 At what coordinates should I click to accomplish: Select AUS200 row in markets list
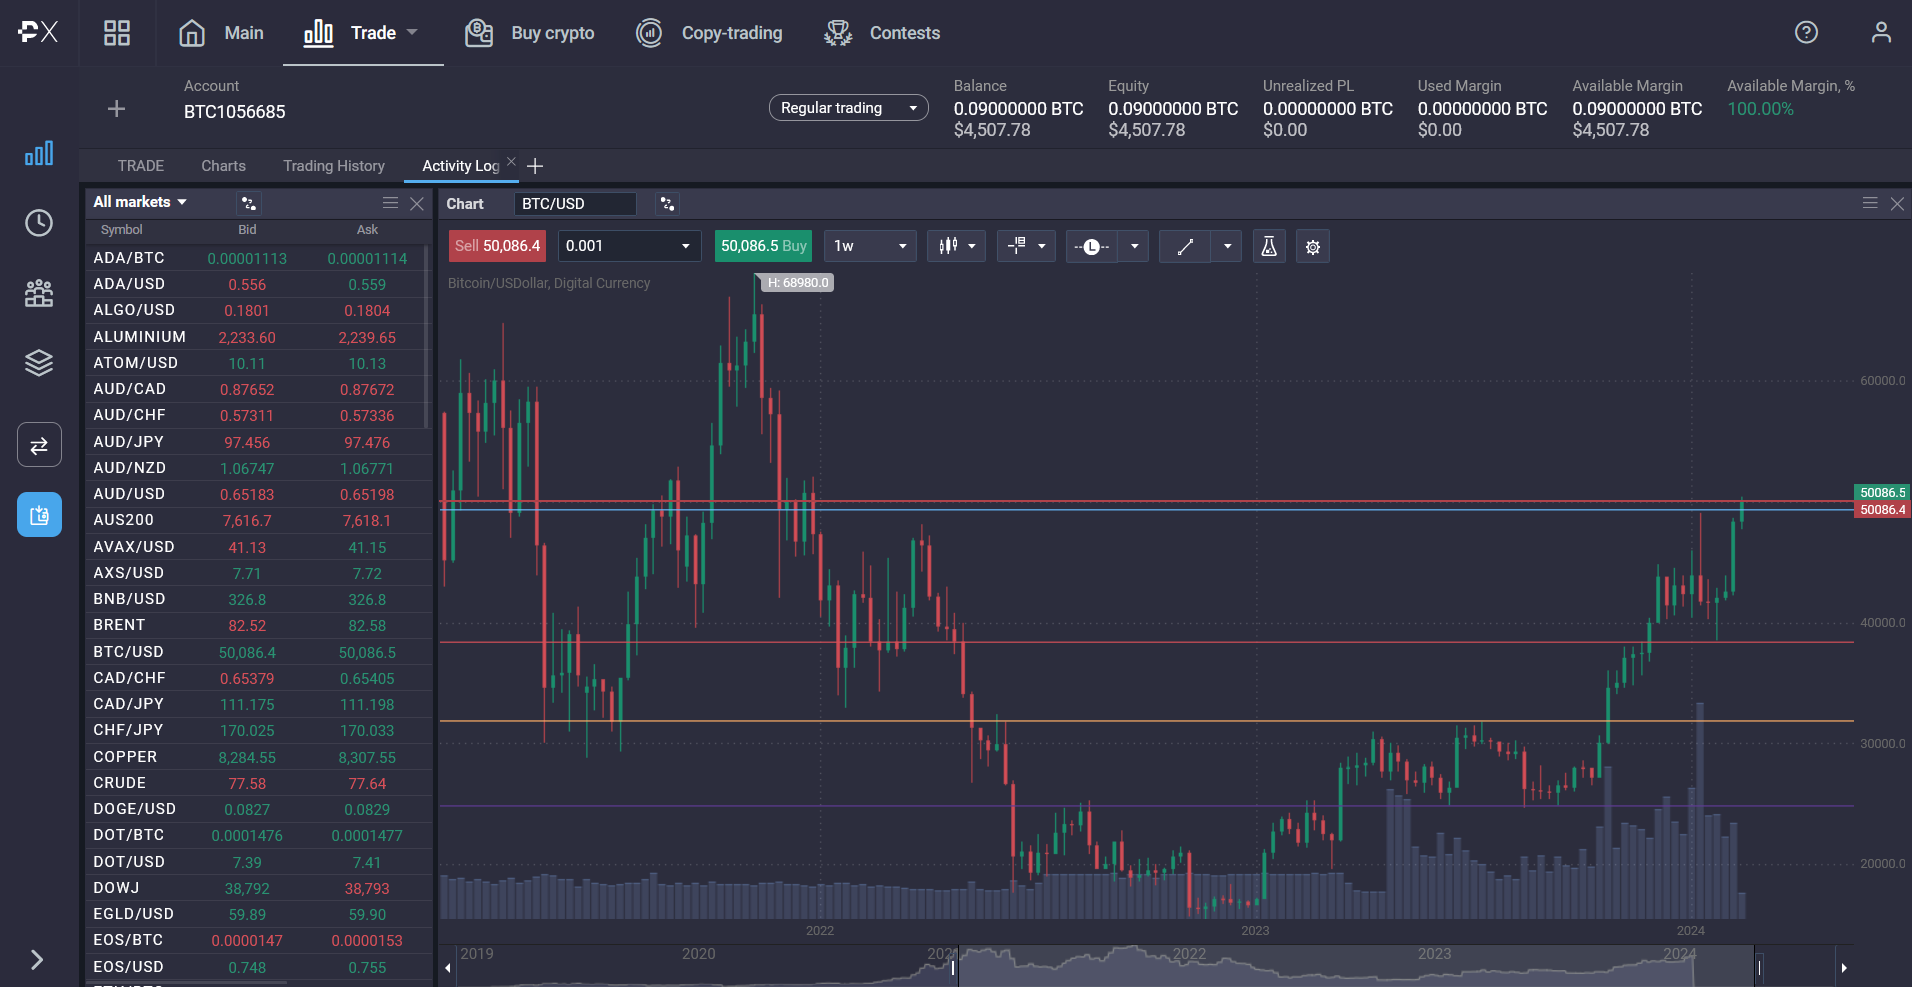point(259,520)
